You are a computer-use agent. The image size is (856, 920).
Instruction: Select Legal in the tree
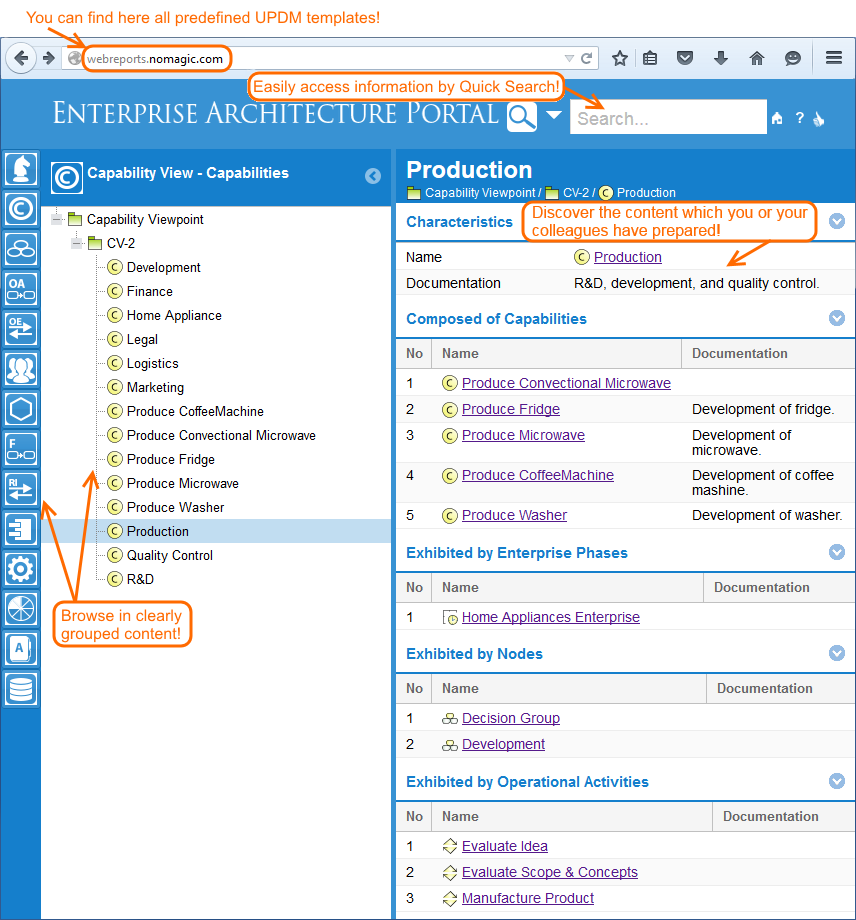point(142,340)
